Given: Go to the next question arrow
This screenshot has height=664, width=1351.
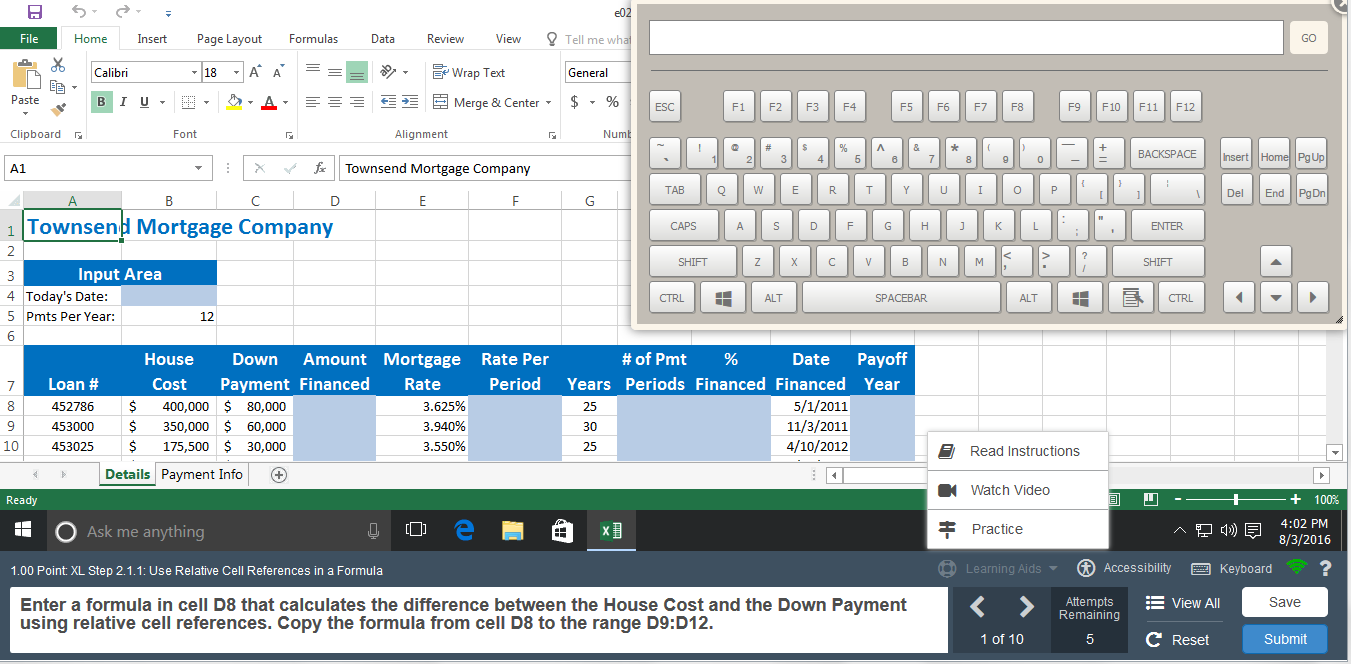Looking at the screenshot, I should pyautogui.click(x=1026, y=606).
